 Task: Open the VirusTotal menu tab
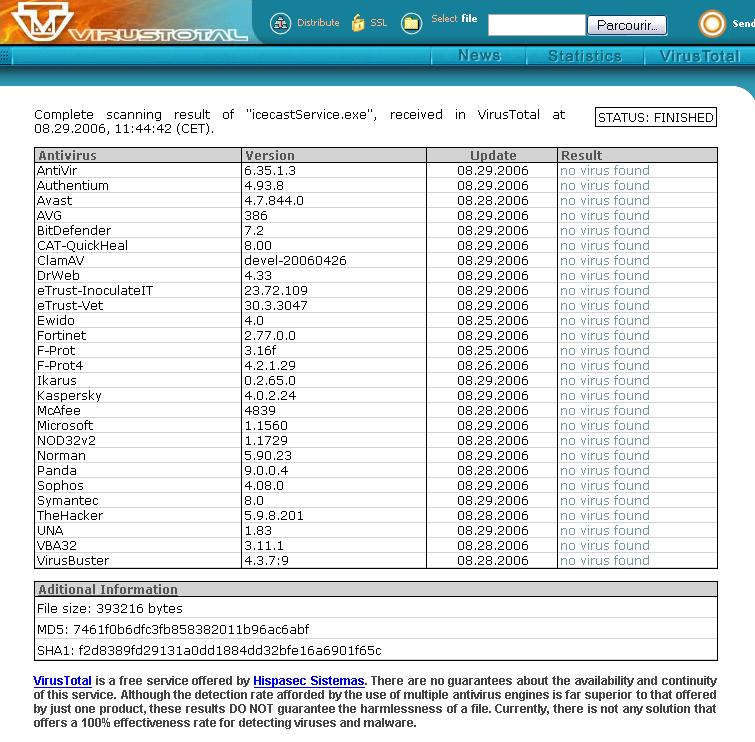[x=700, y=56]
